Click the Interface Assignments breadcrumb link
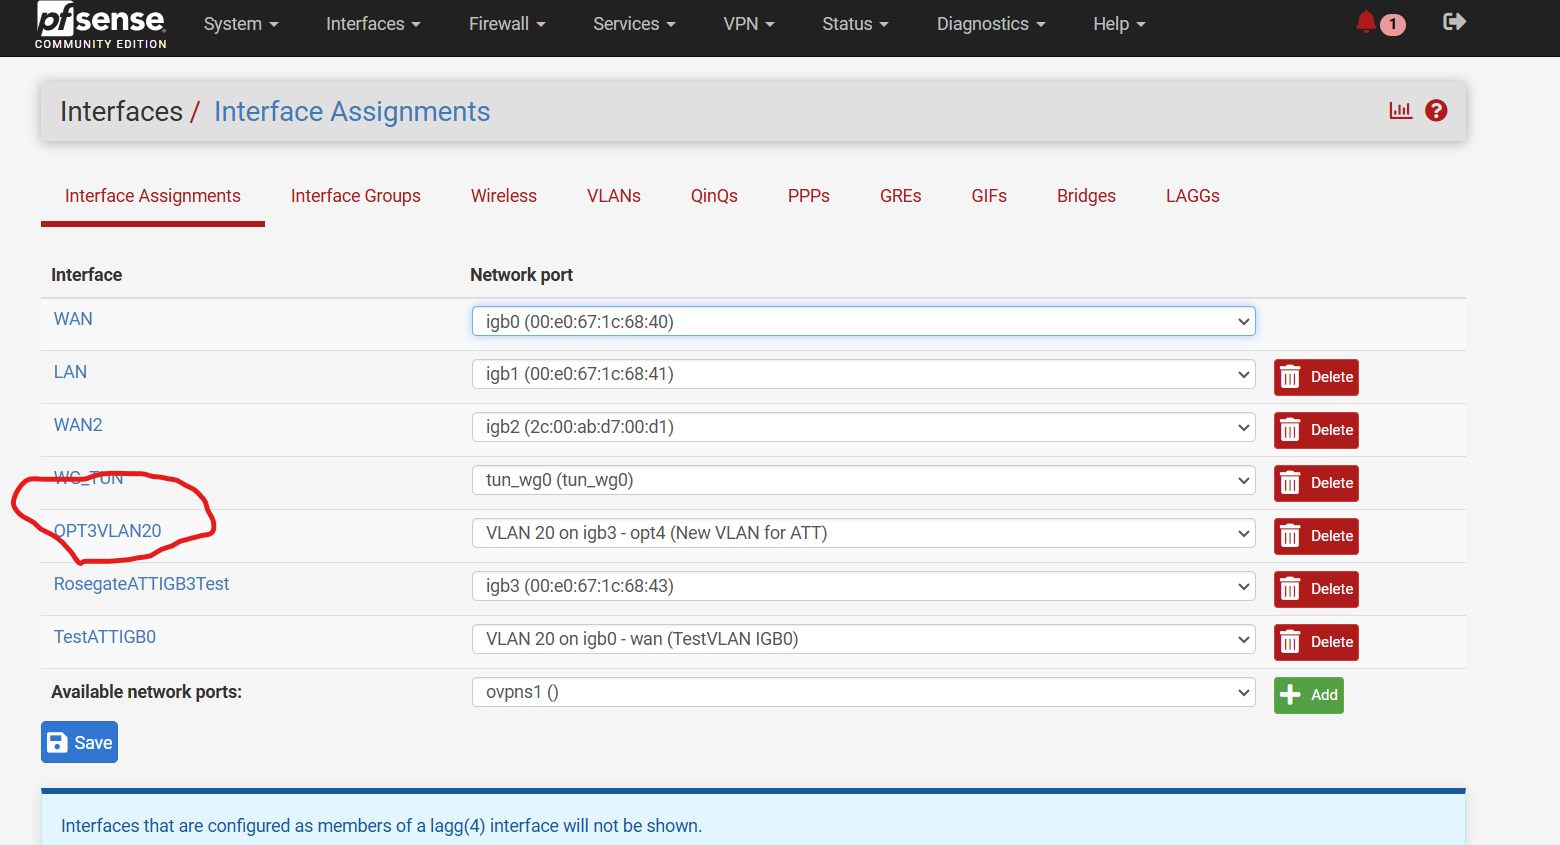Screen dimensions: 1560x845 pyautogui.click(x=352, y=111)
